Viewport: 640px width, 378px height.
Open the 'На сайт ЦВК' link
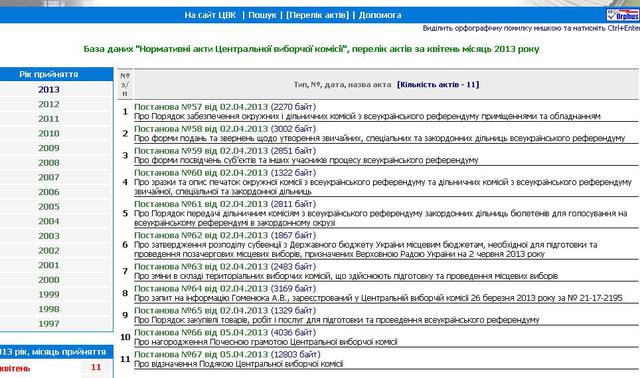click(210, 15)
